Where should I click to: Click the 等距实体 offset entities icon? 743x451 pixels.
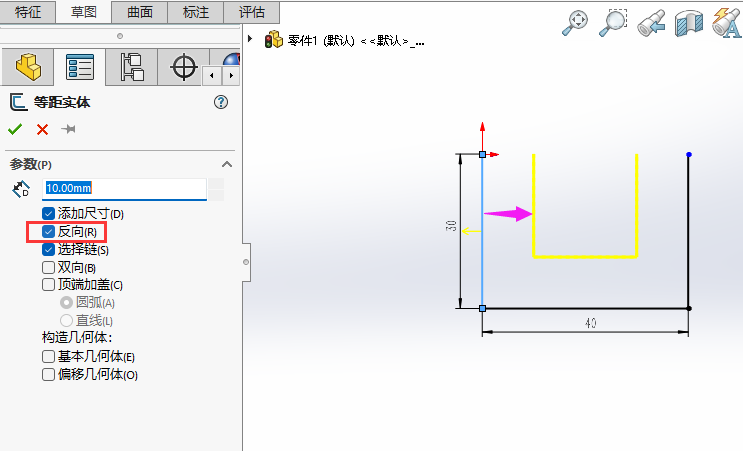coord(18,102)
